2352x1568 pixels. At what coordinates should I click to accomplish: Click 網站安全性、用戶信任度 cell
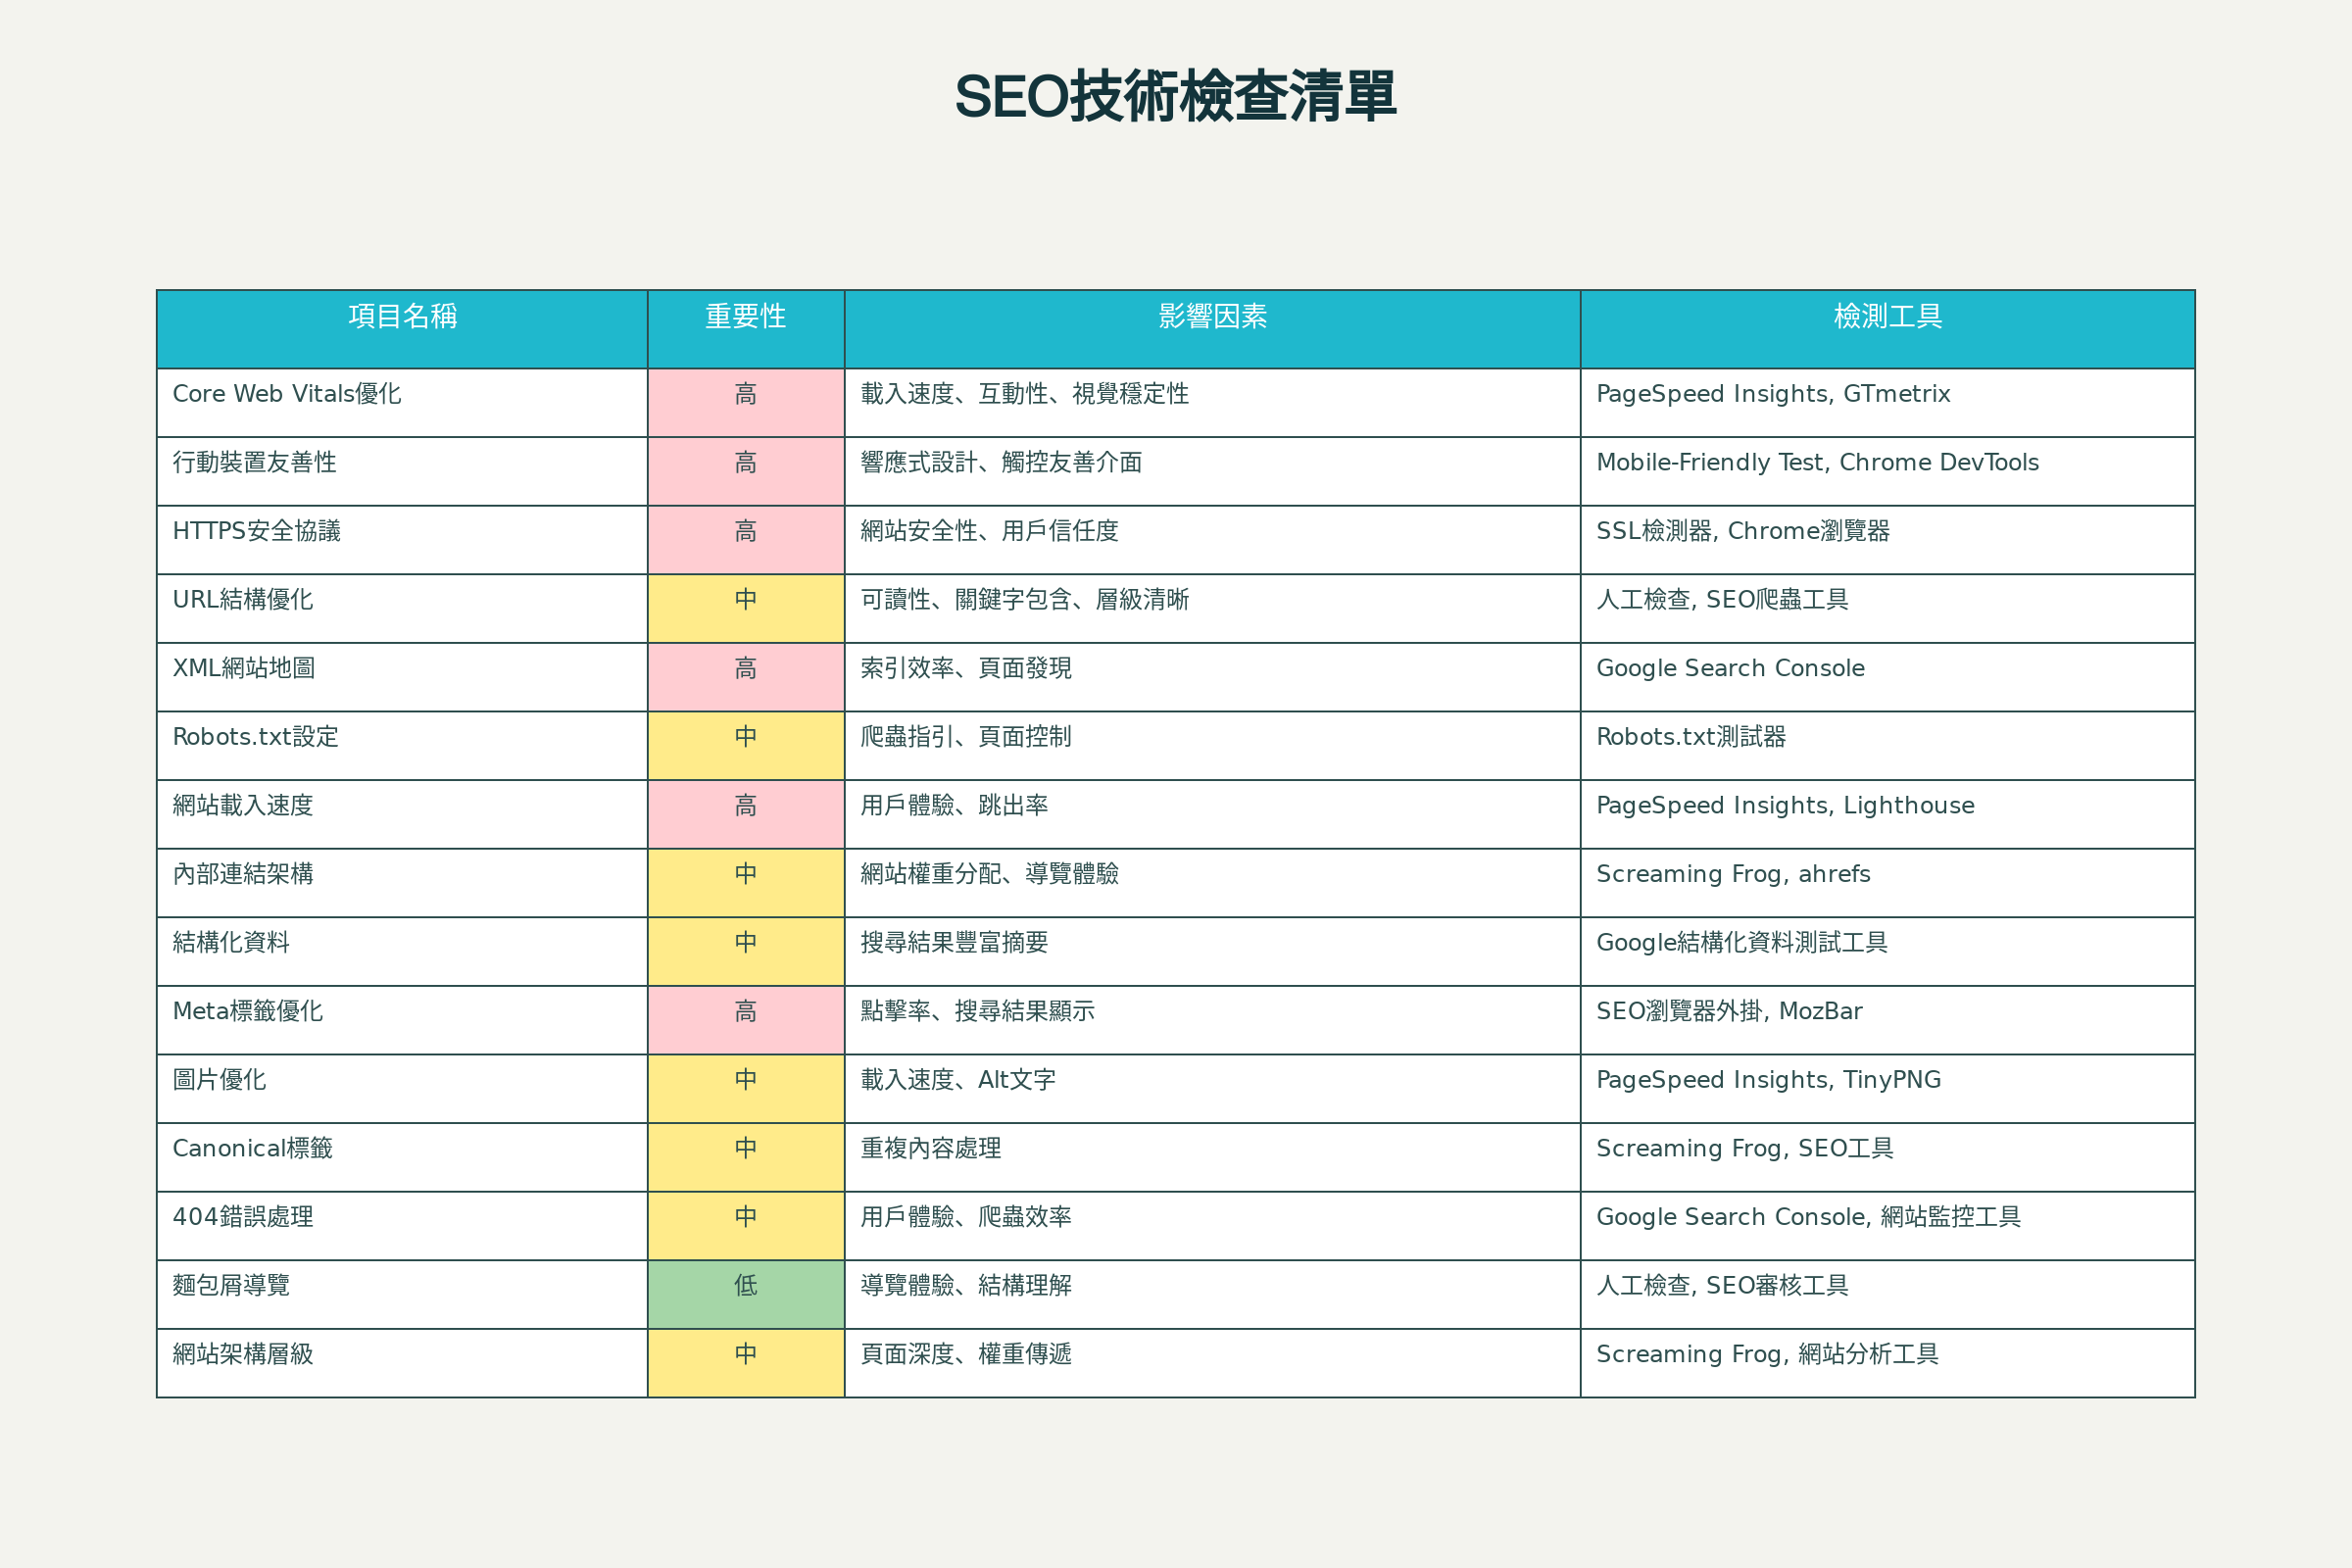(x=1212, y=540)
